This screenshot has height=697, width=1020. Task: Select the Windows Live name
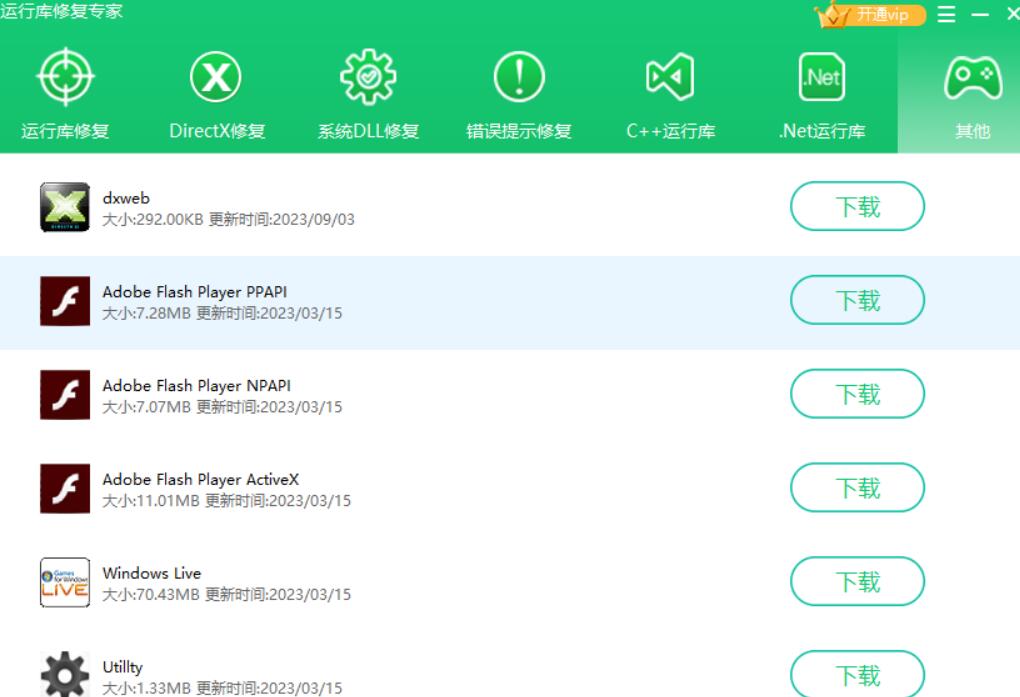click(152, 573)
